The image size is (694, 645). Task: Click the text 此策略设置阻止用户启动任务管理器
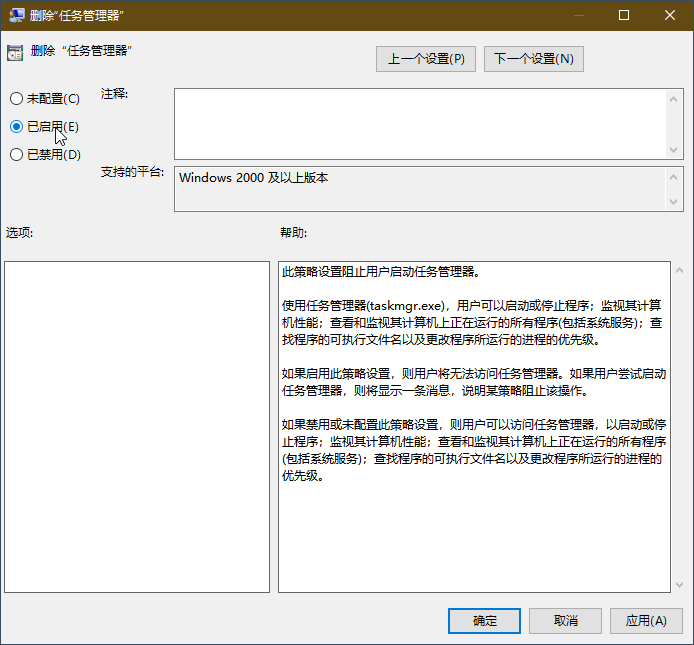click(x=381, y=271)
